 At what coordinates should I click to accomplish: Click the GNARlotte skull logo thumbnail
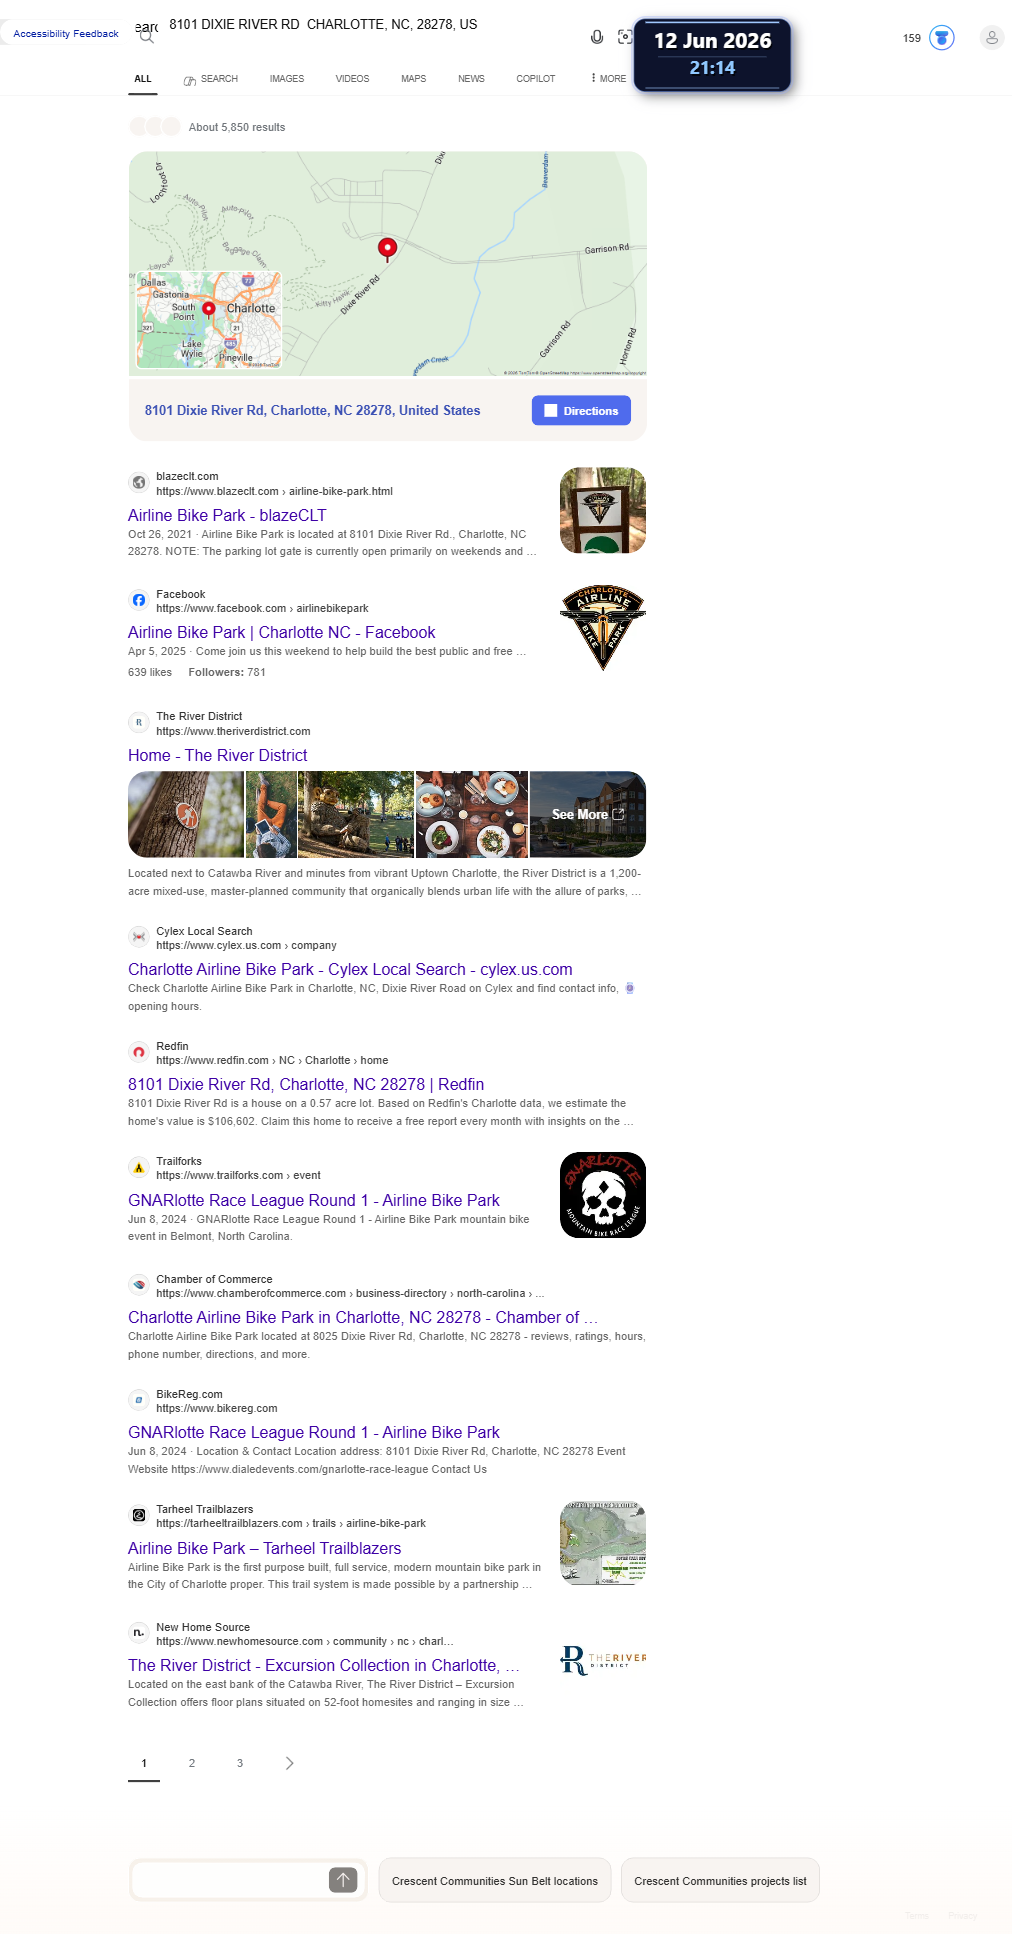pos(603,1195)
